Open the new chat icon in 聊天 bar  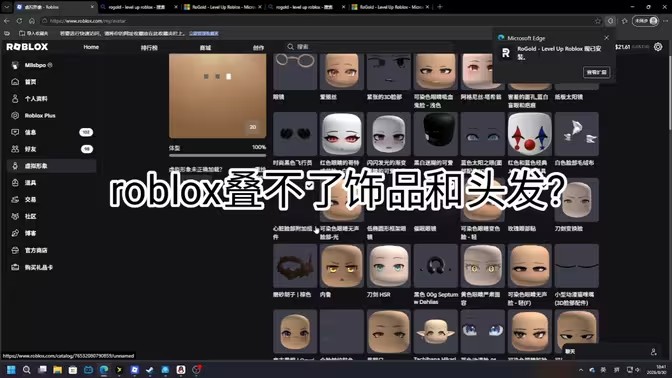tap(653, 352)
